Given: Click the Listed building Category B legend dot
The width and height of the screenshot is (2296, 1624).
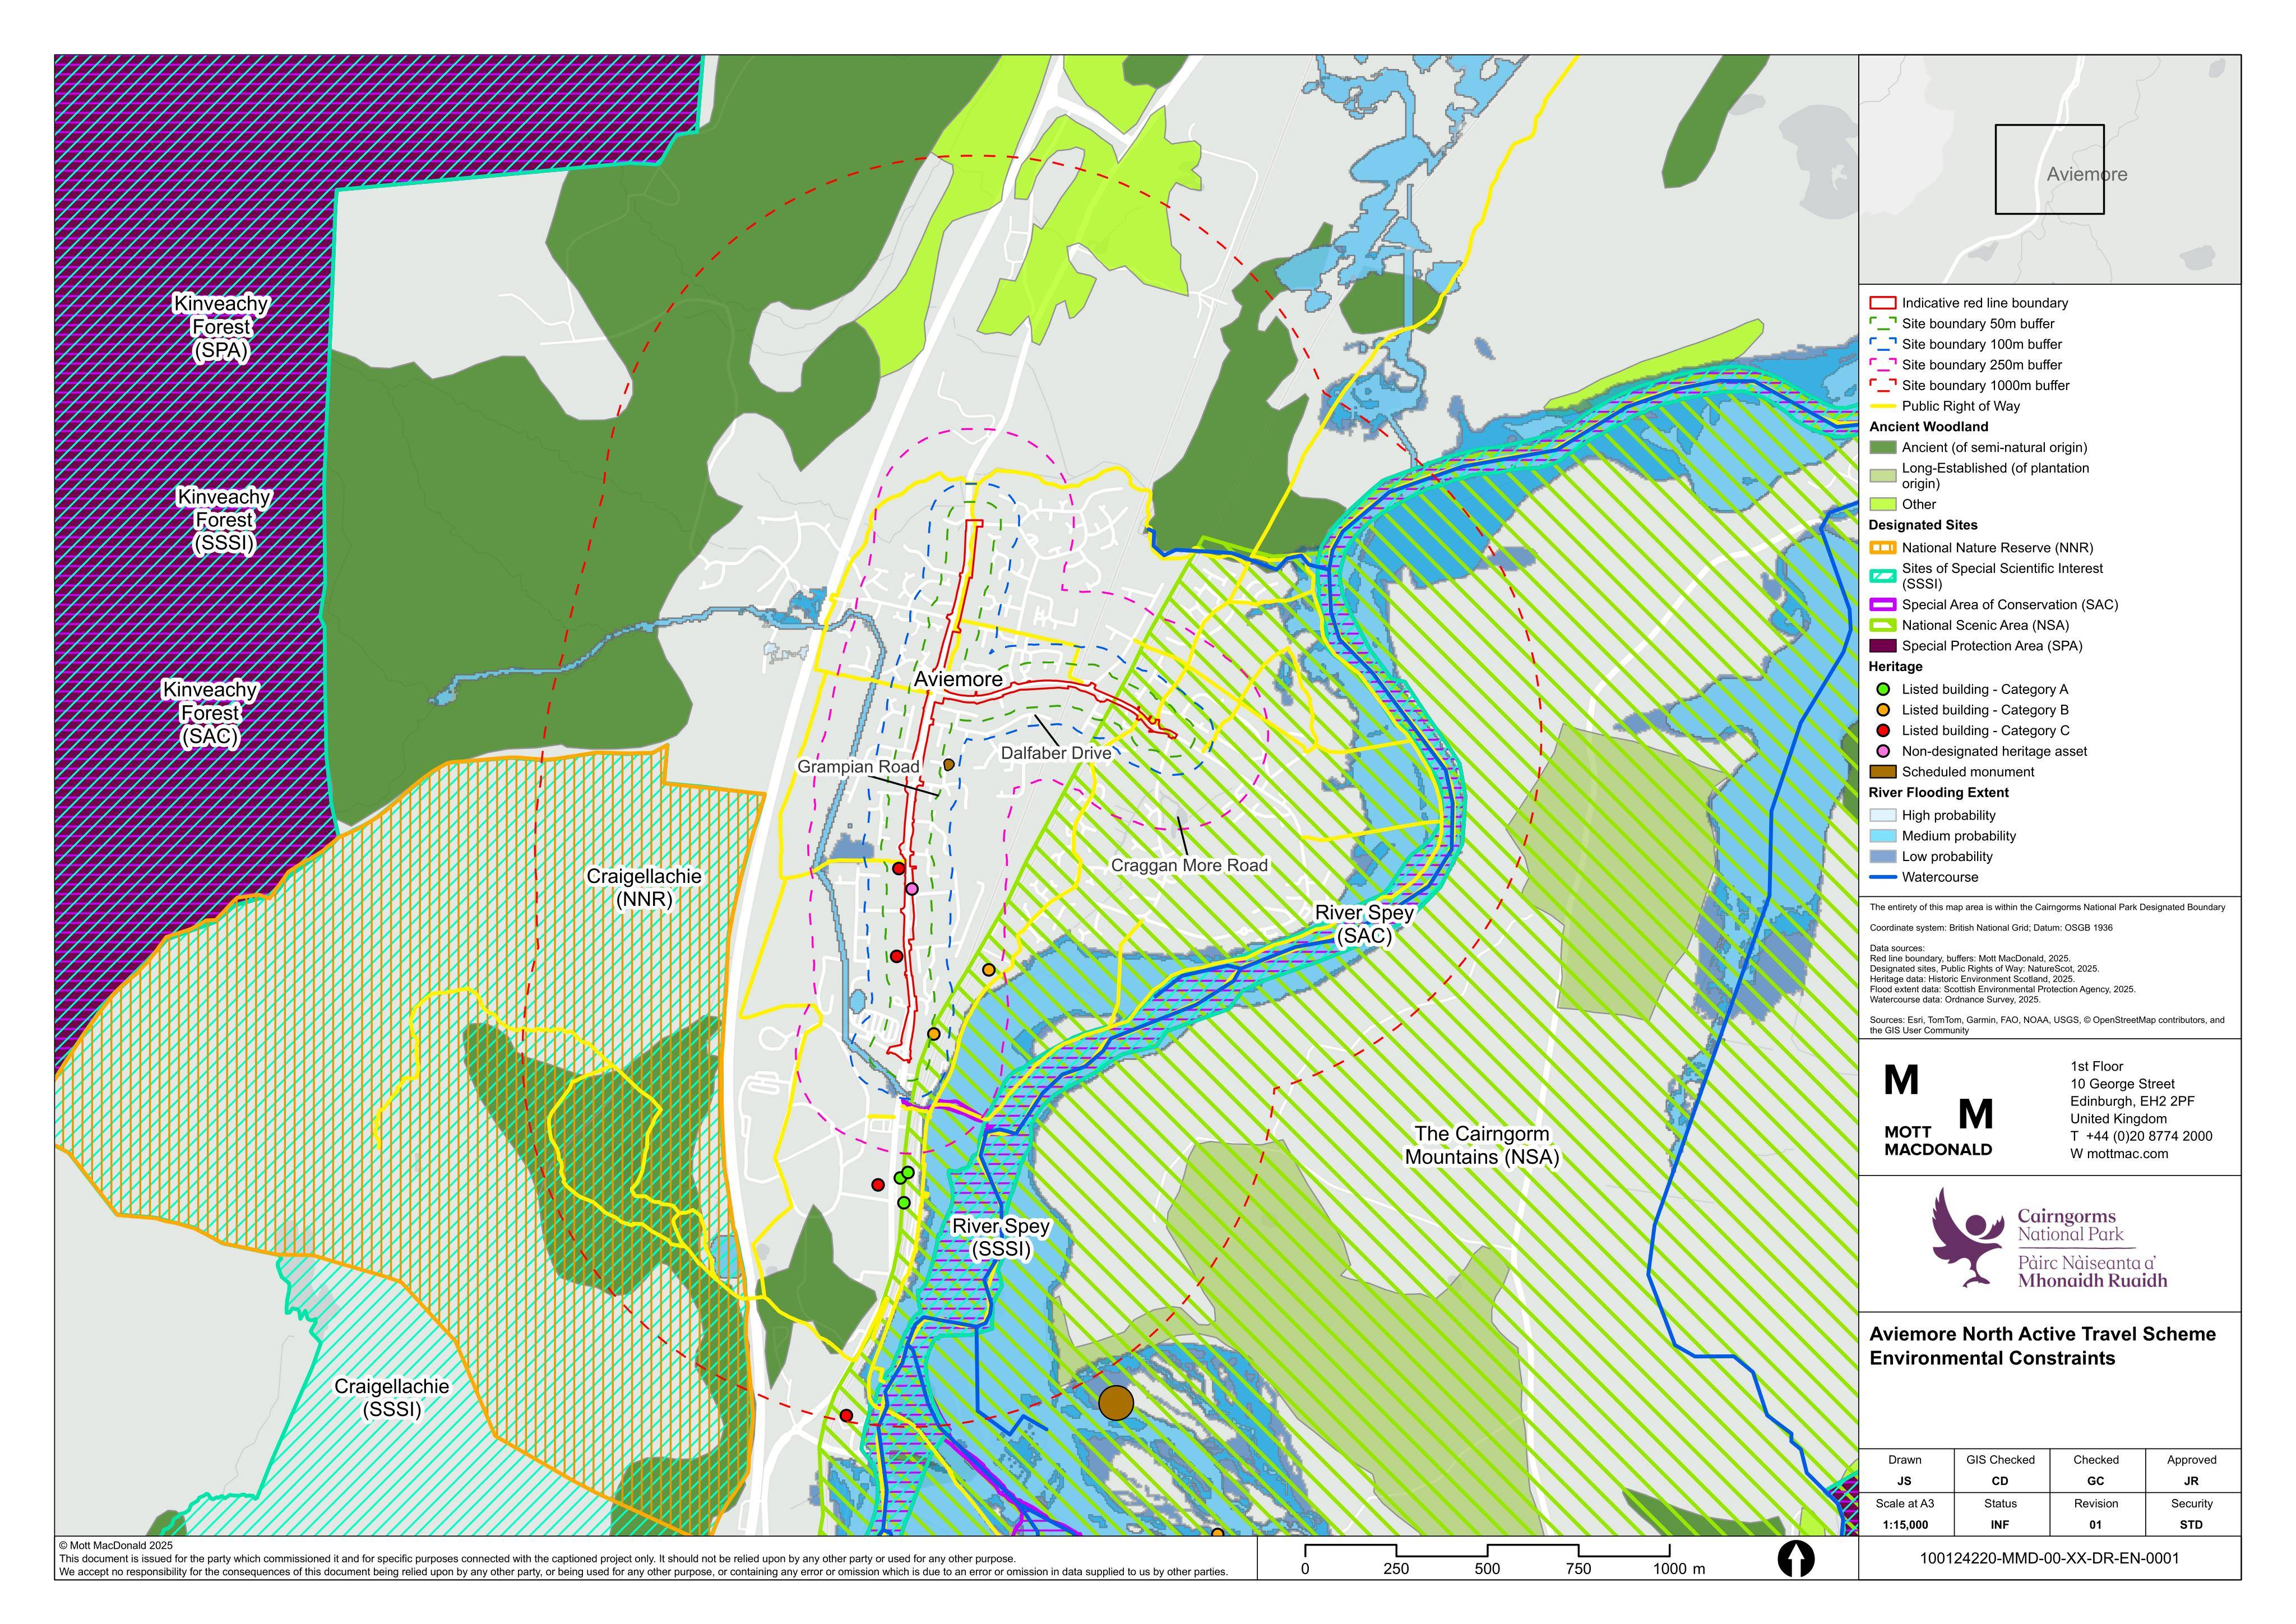Looking at the screenshot, I should tap(1883, 710).
